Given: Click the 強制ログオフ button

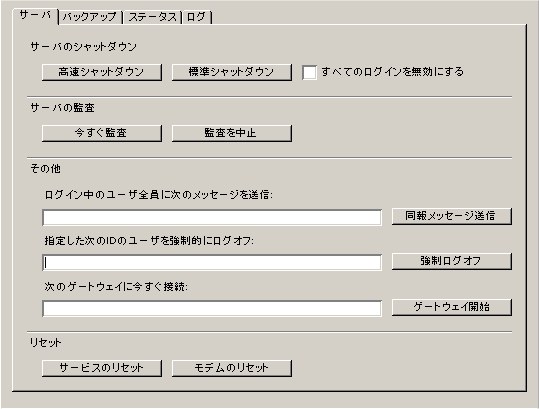Looking at the screenshot, I should click(x=452, y=262).
